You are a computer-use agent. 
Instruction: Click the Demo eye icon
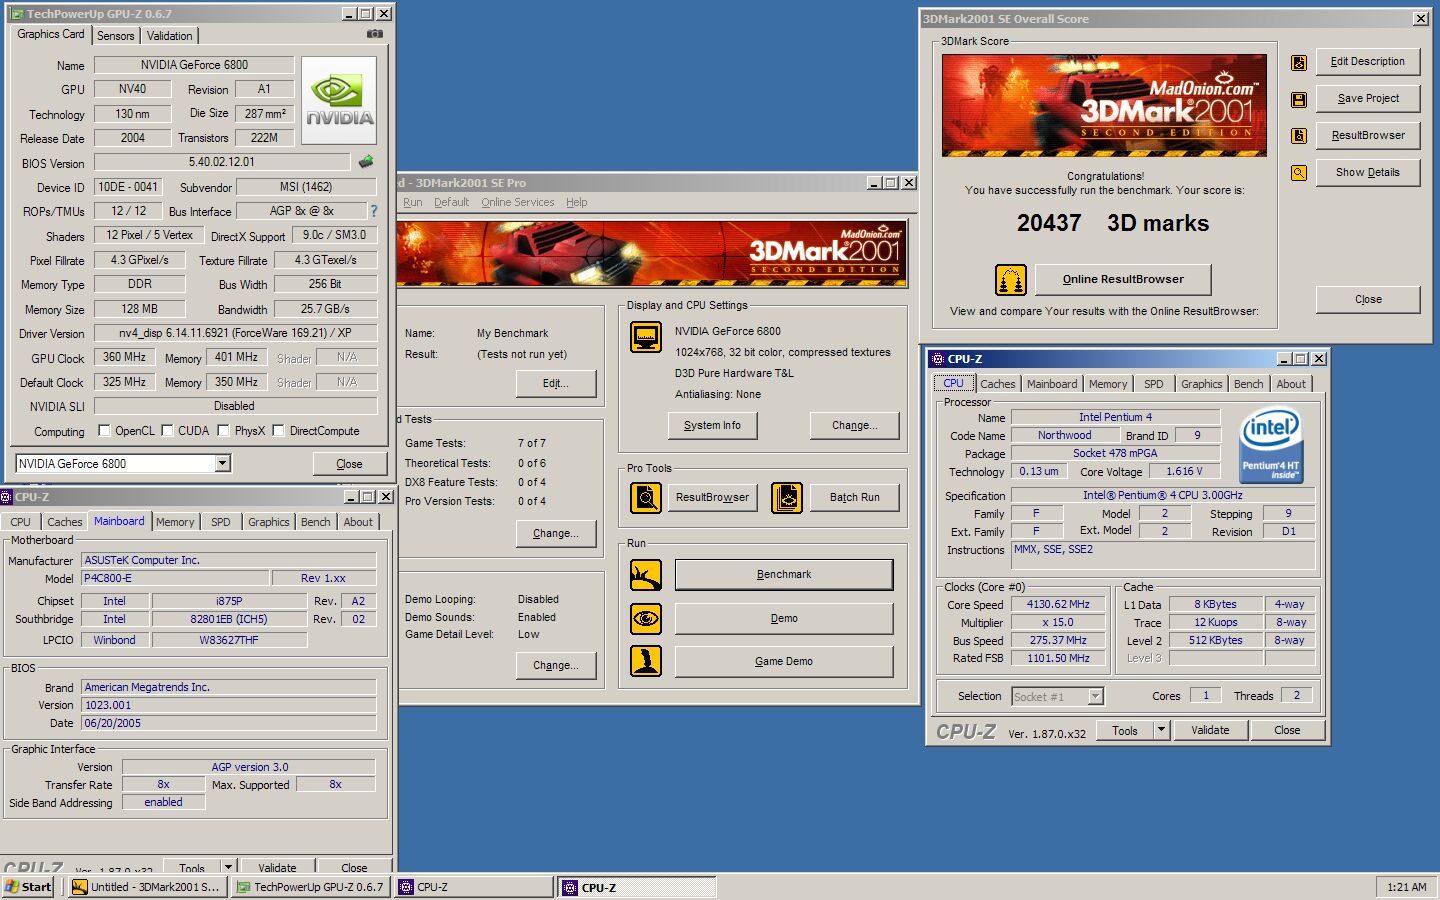coord(646,619)
